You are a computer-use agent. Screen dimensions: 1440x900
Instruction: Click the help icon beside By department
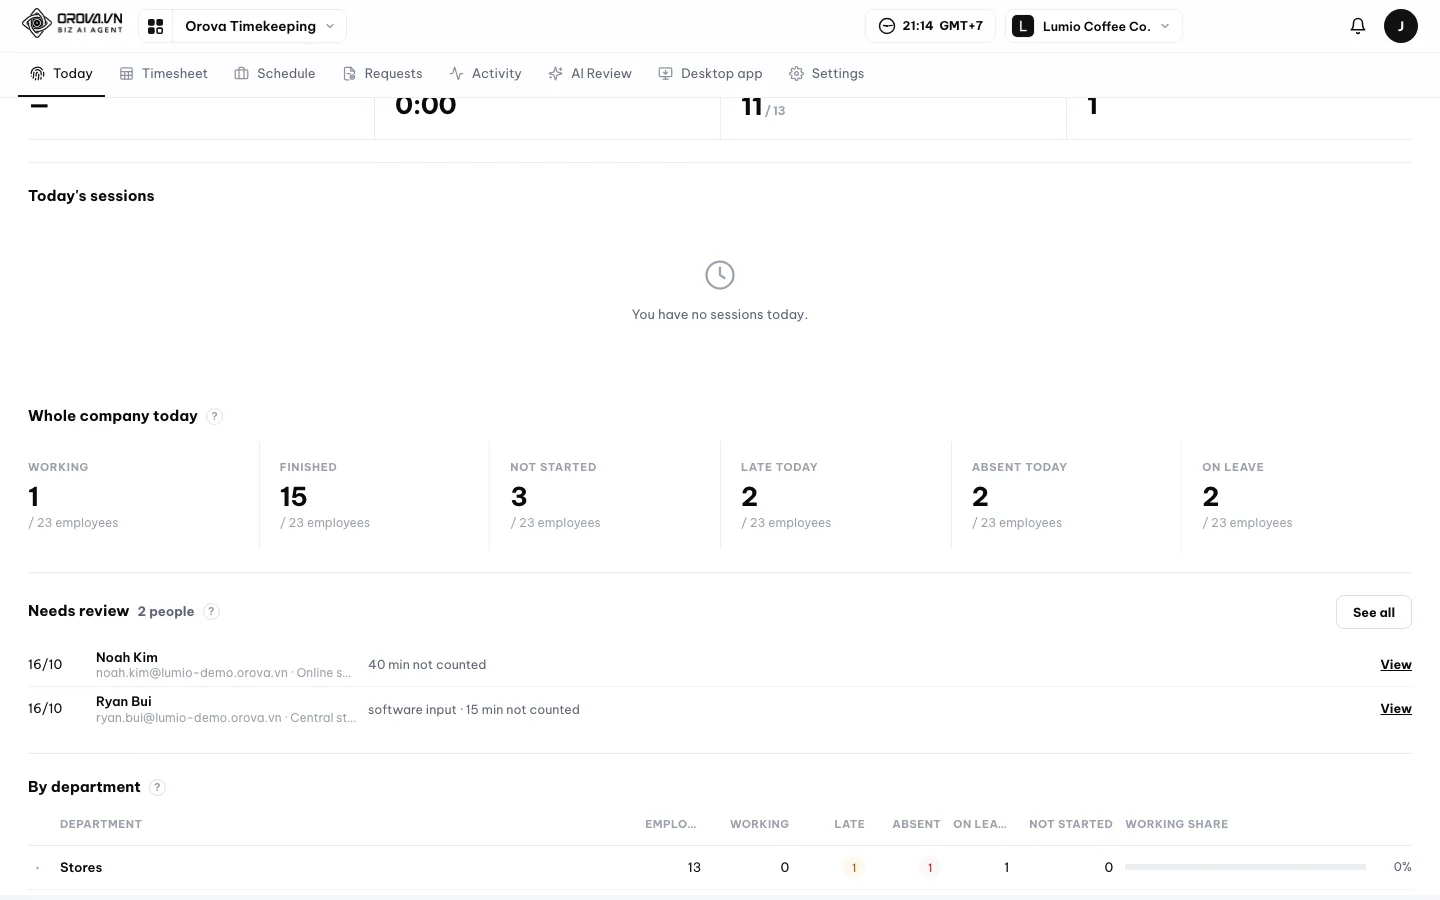(x=157, y=787)
